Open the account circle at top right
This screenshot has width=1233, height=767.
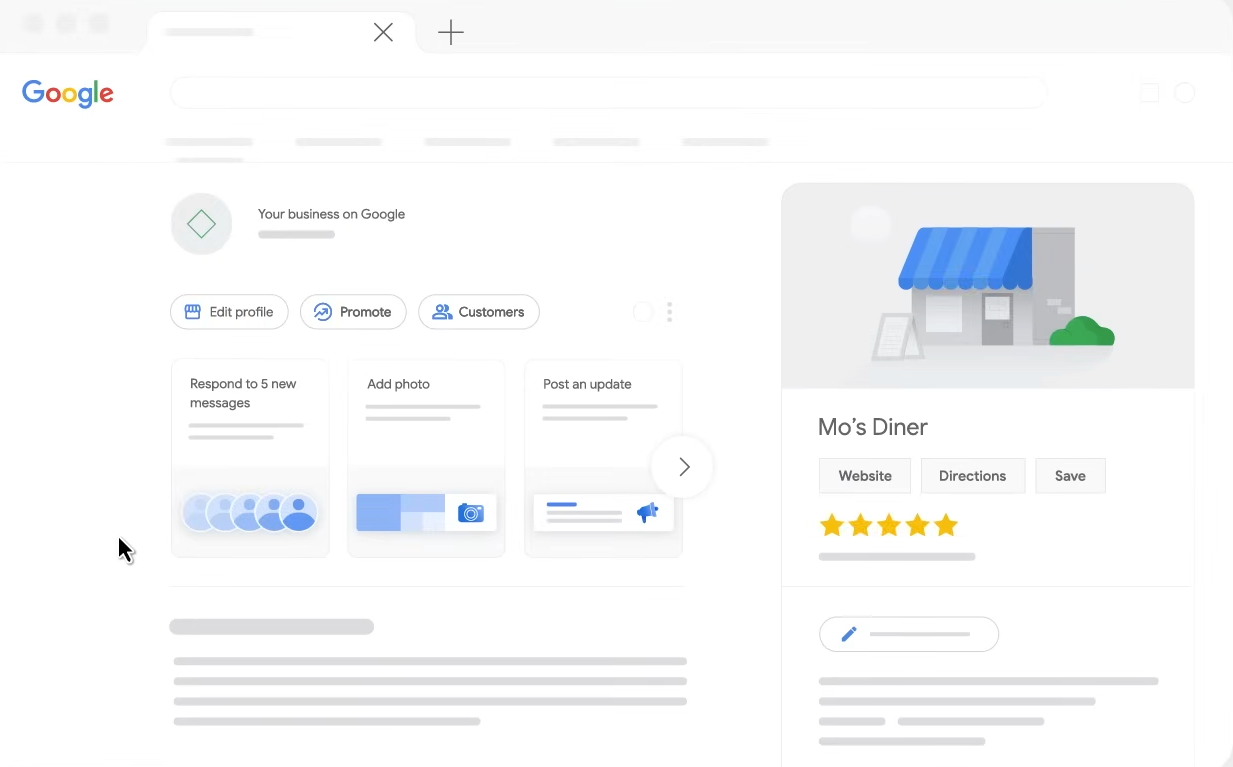pos(1184,93)
